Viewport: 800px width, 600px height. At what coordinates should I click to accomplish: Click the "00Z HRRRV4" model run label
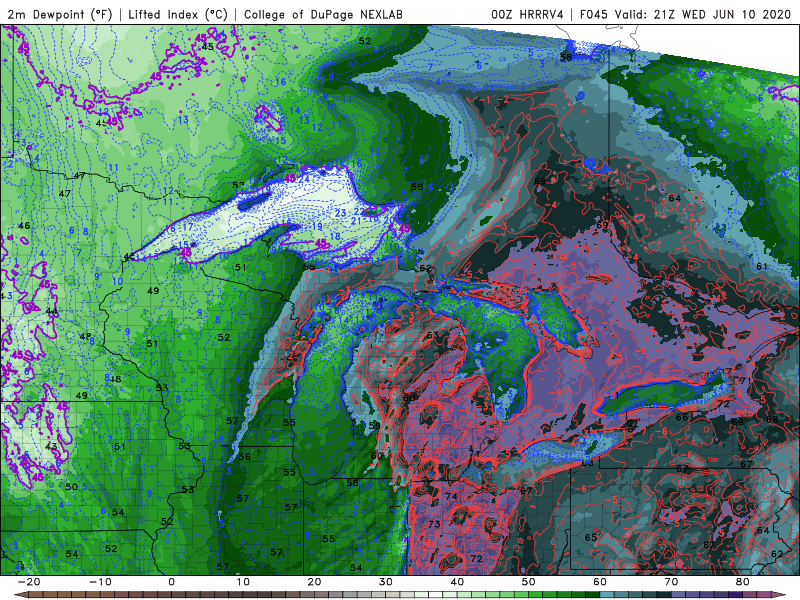[527, 14]
